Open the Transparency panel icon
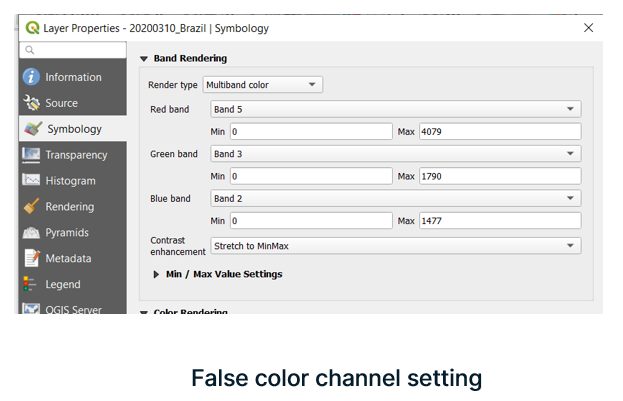 [x=31, y=155]
